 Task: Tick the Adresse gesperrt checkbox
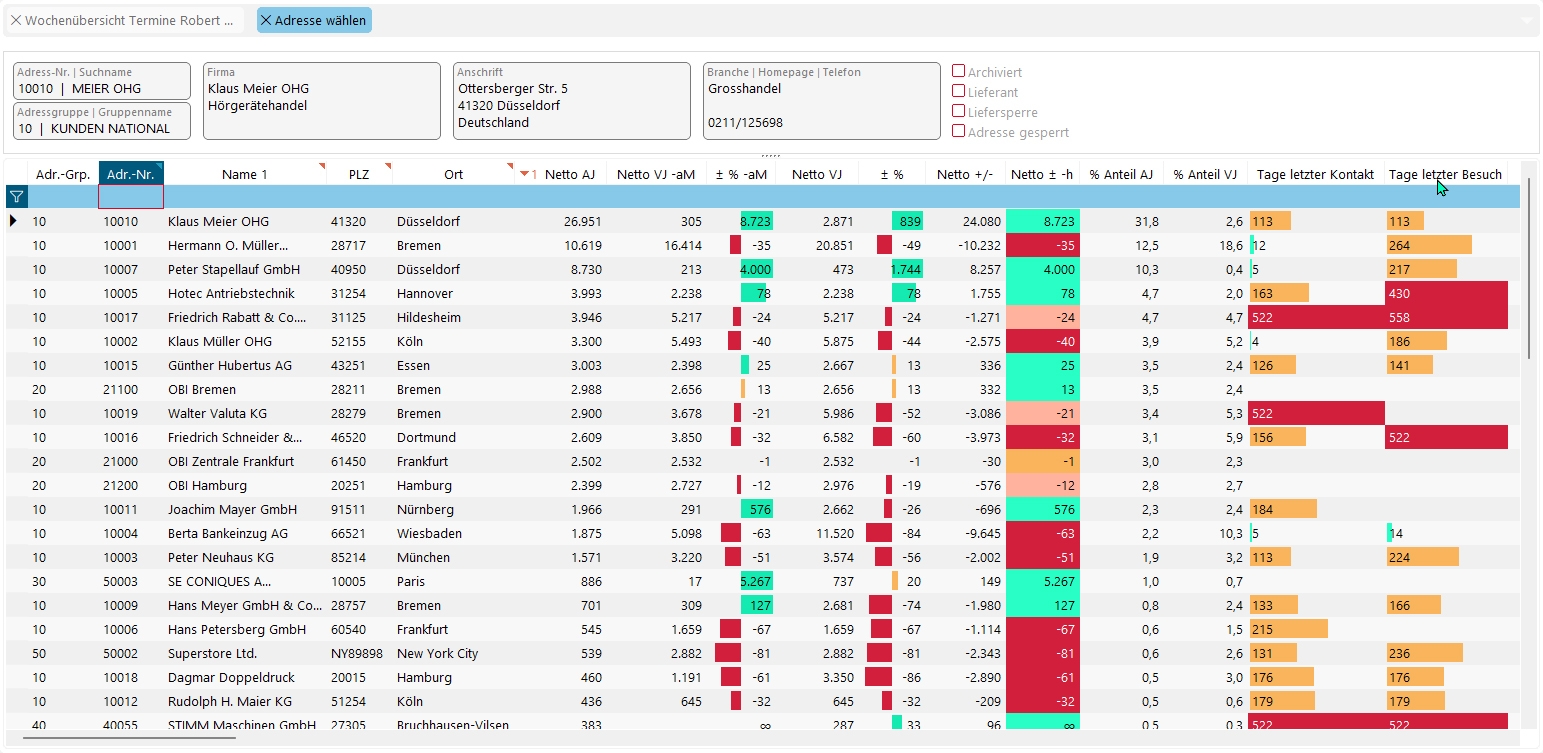(x=958, y=131)
